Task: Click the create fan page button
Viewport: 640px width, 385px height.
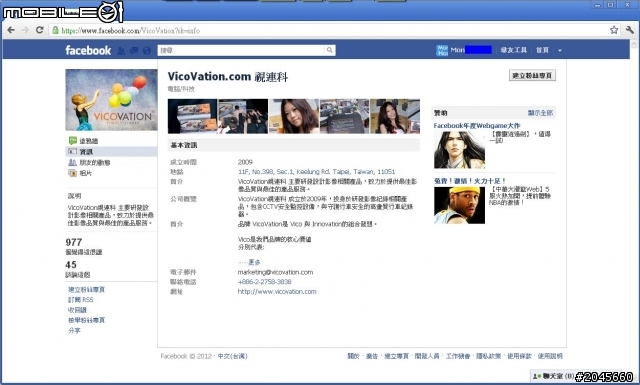Action: tap(532, 76)
